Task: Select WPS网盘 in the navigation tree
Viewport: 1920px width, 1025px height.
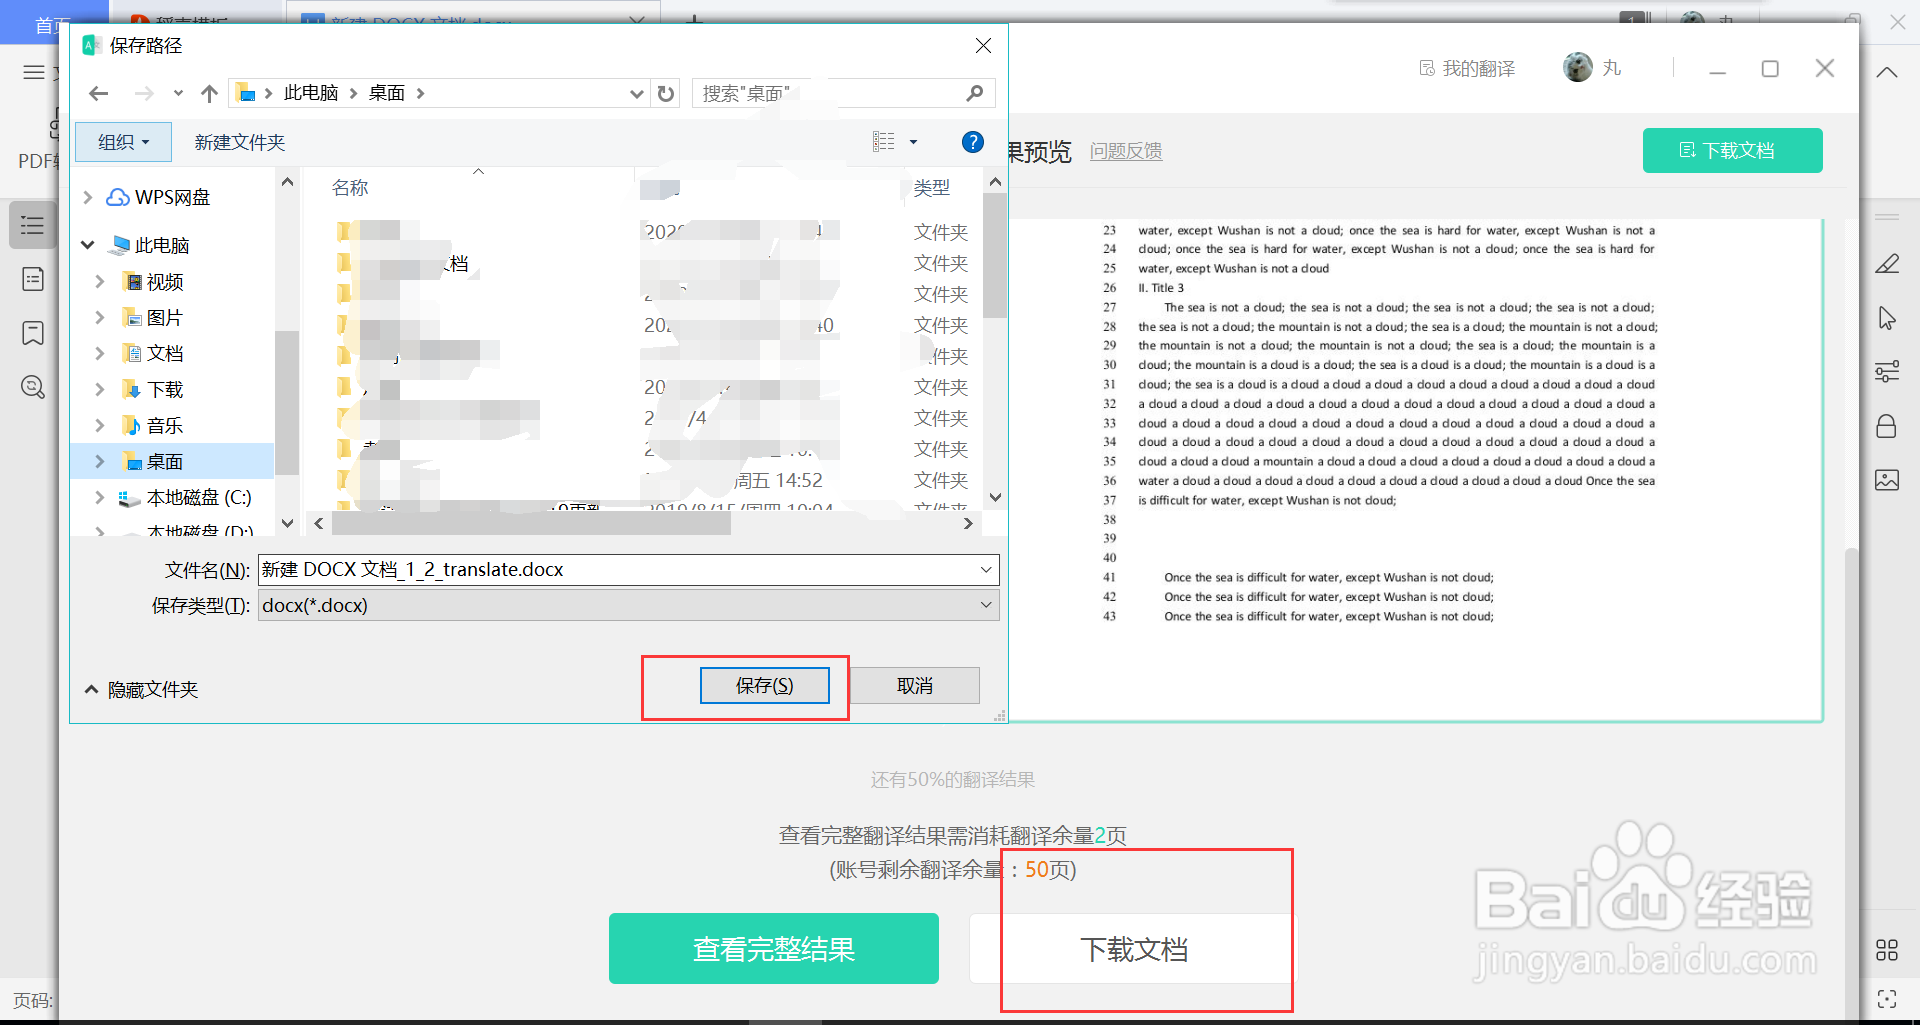Action: click(172, 197)
